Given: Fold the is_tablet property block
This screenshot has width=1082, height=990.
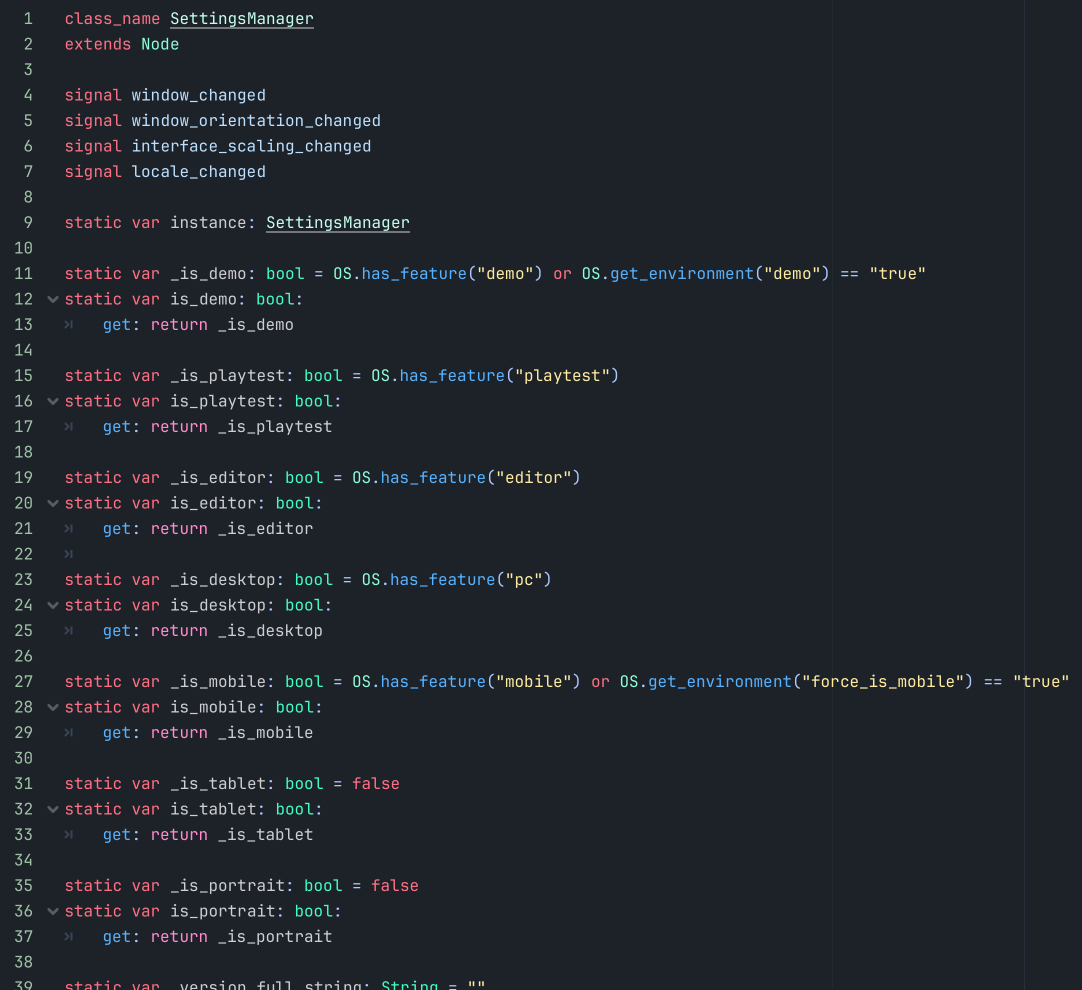Looking at the screenshot, I should (52, 809).
